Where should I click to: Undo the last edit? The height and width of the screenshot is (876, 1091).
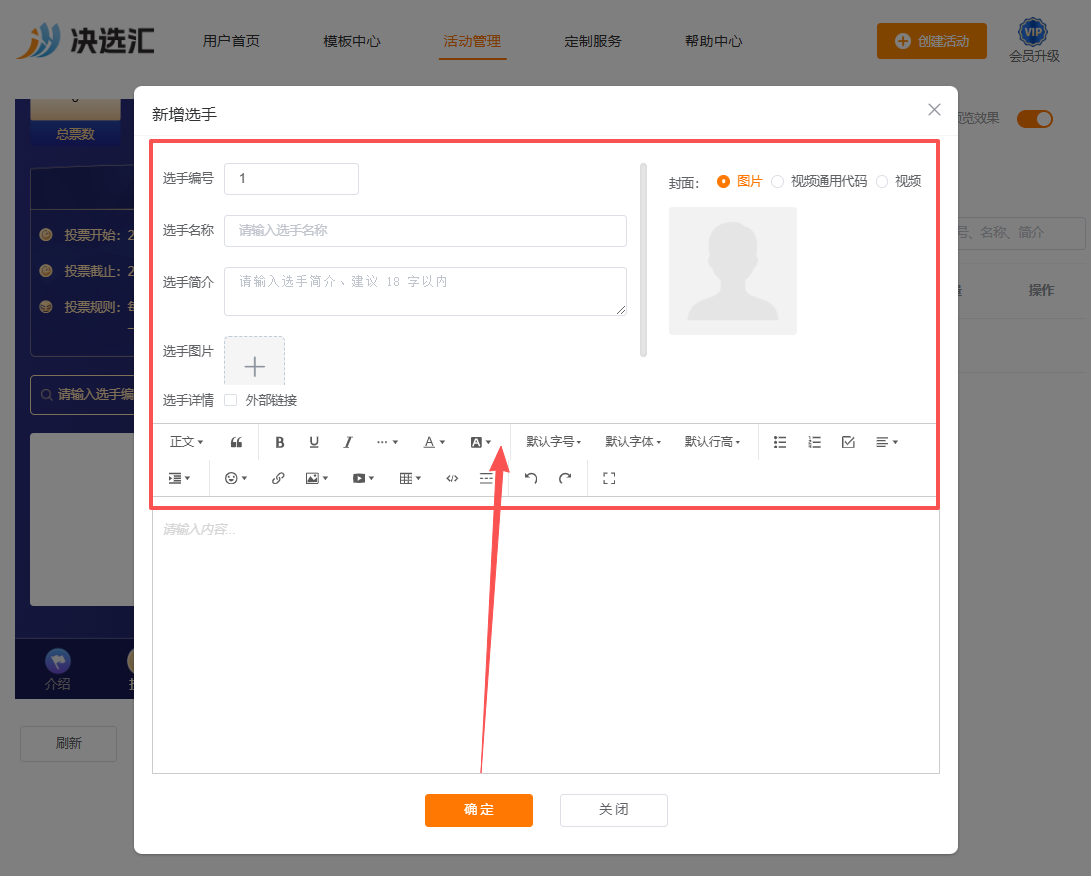click(x=531, y=478)
